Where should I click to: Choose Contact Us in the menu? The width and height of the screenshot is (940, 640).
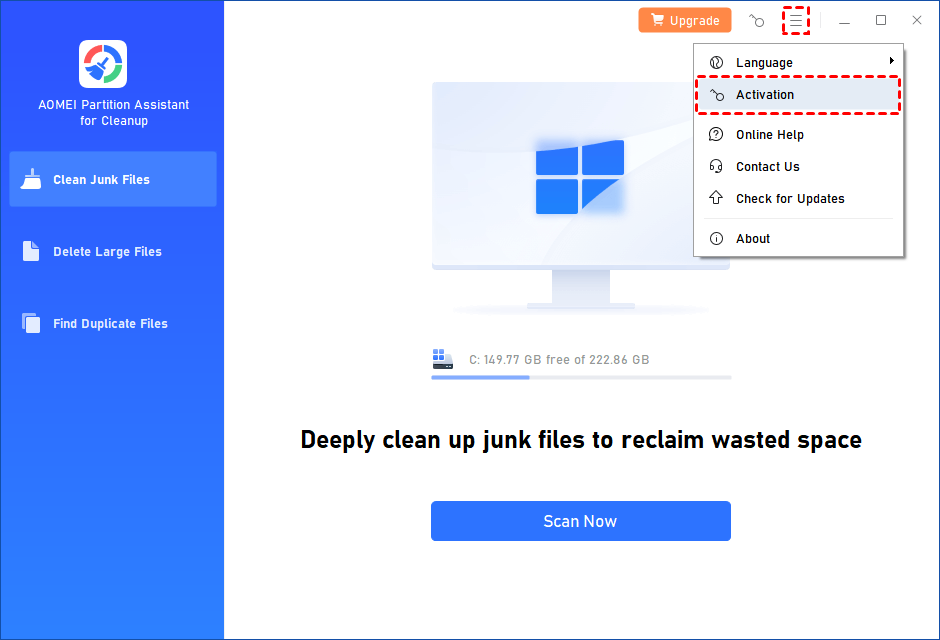[x=799, y=167]
